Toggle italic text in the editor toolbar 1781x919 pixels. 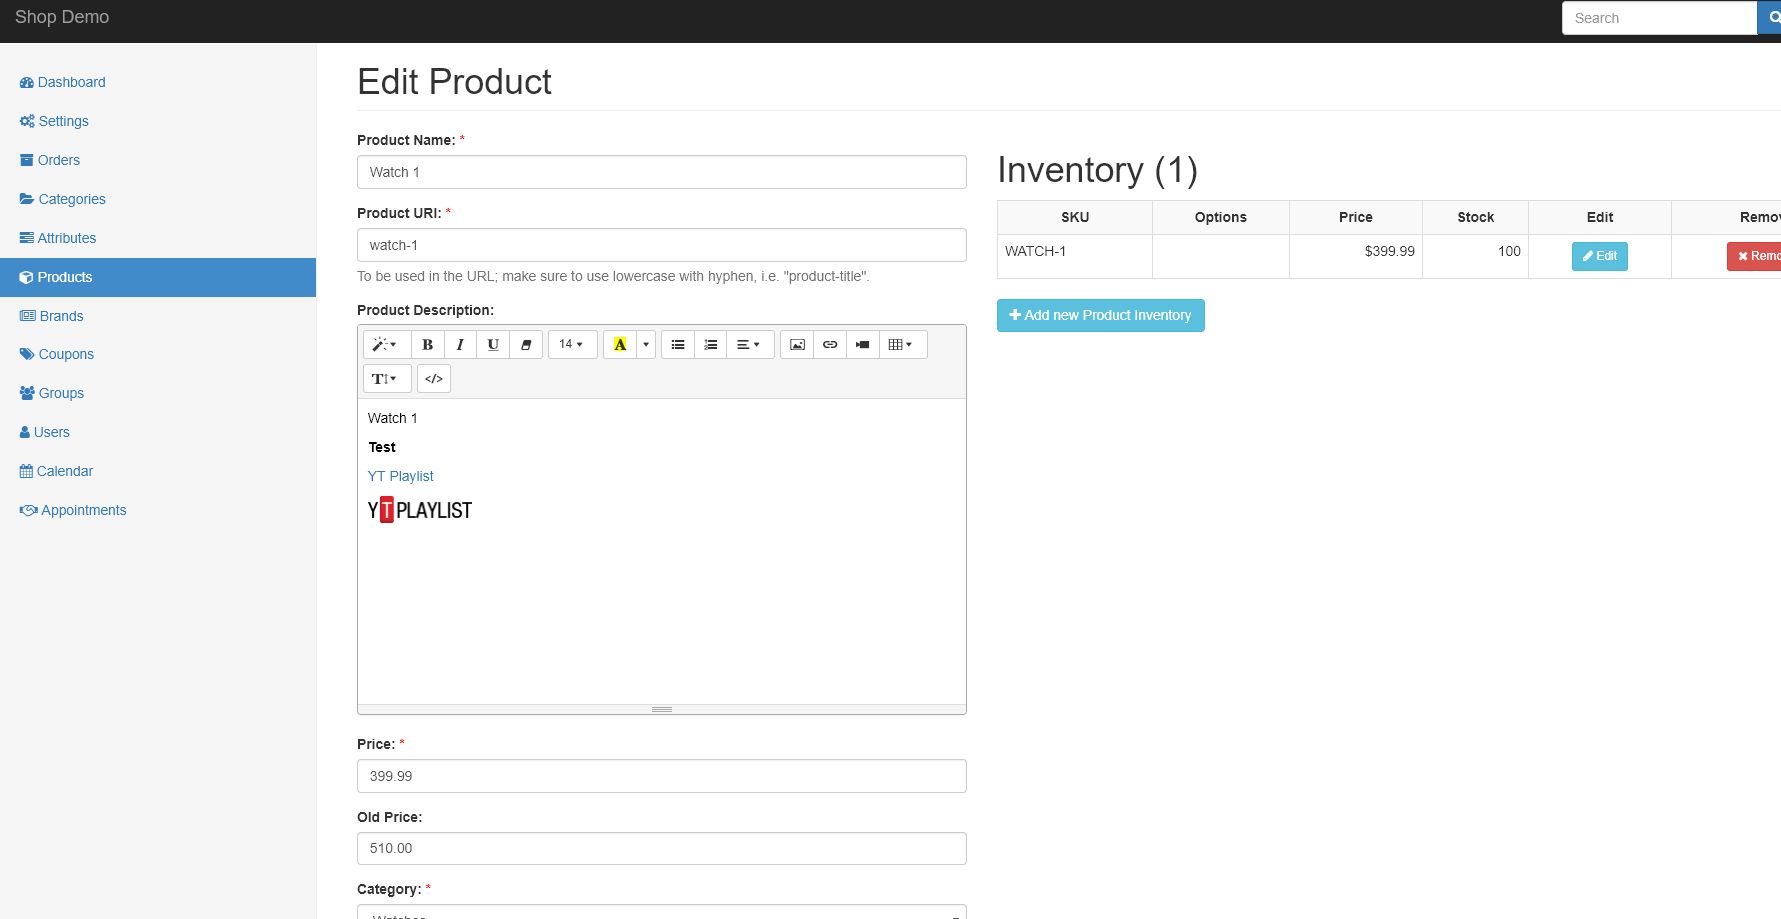pos(460,345)
